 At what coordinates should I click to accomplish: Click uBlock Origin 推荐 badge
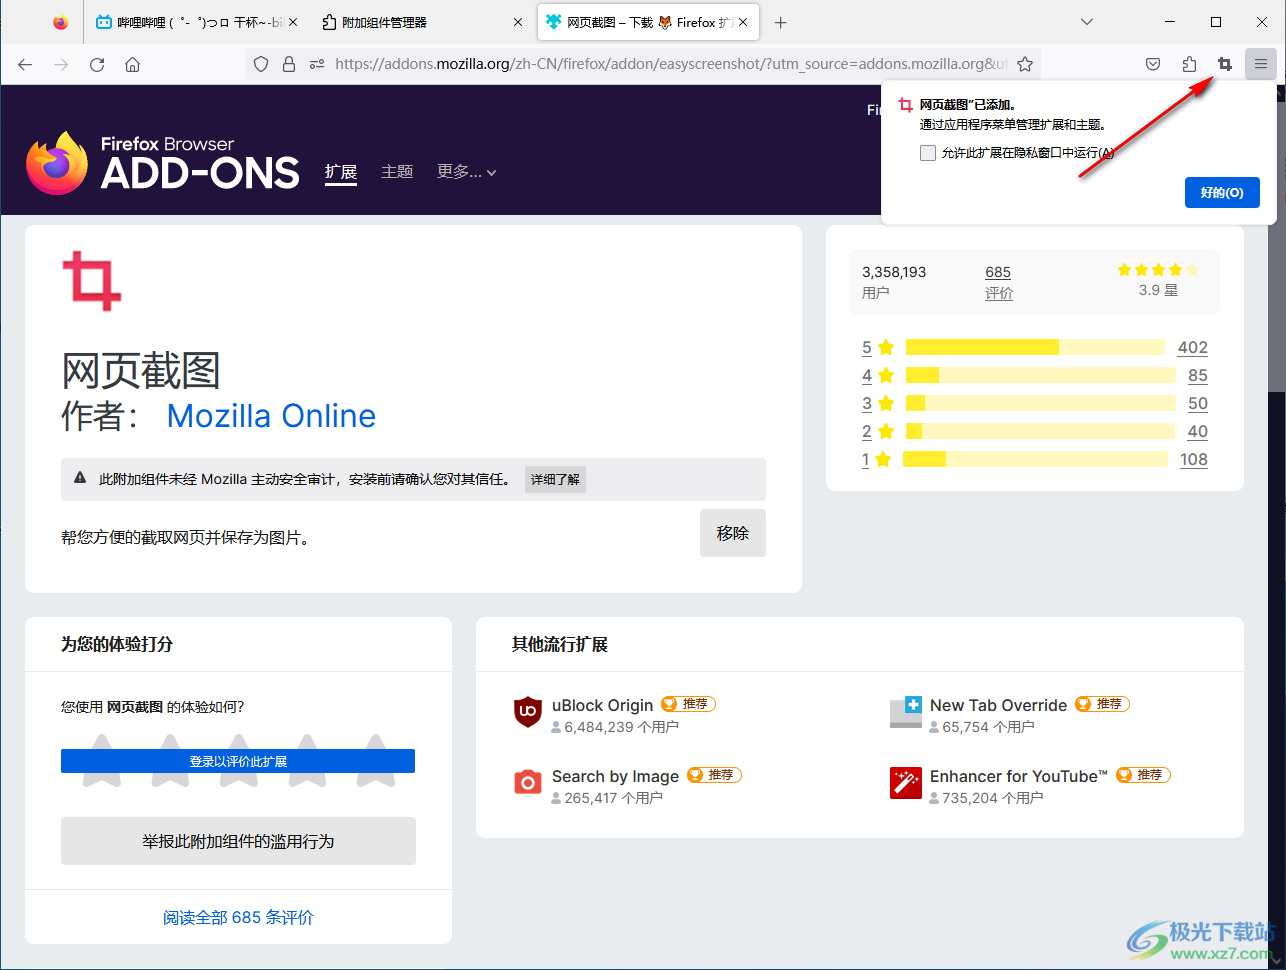tap(688, 704)
